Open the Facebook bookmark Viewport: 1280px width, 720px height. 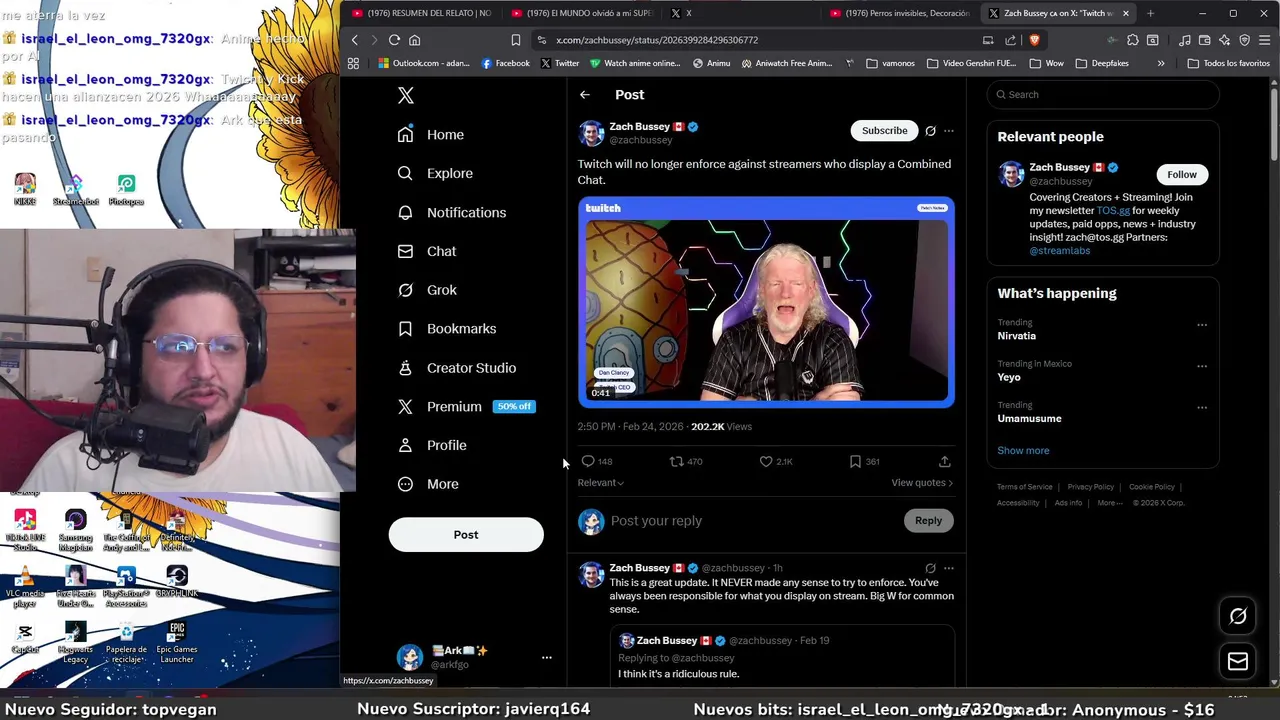[505, 63]
